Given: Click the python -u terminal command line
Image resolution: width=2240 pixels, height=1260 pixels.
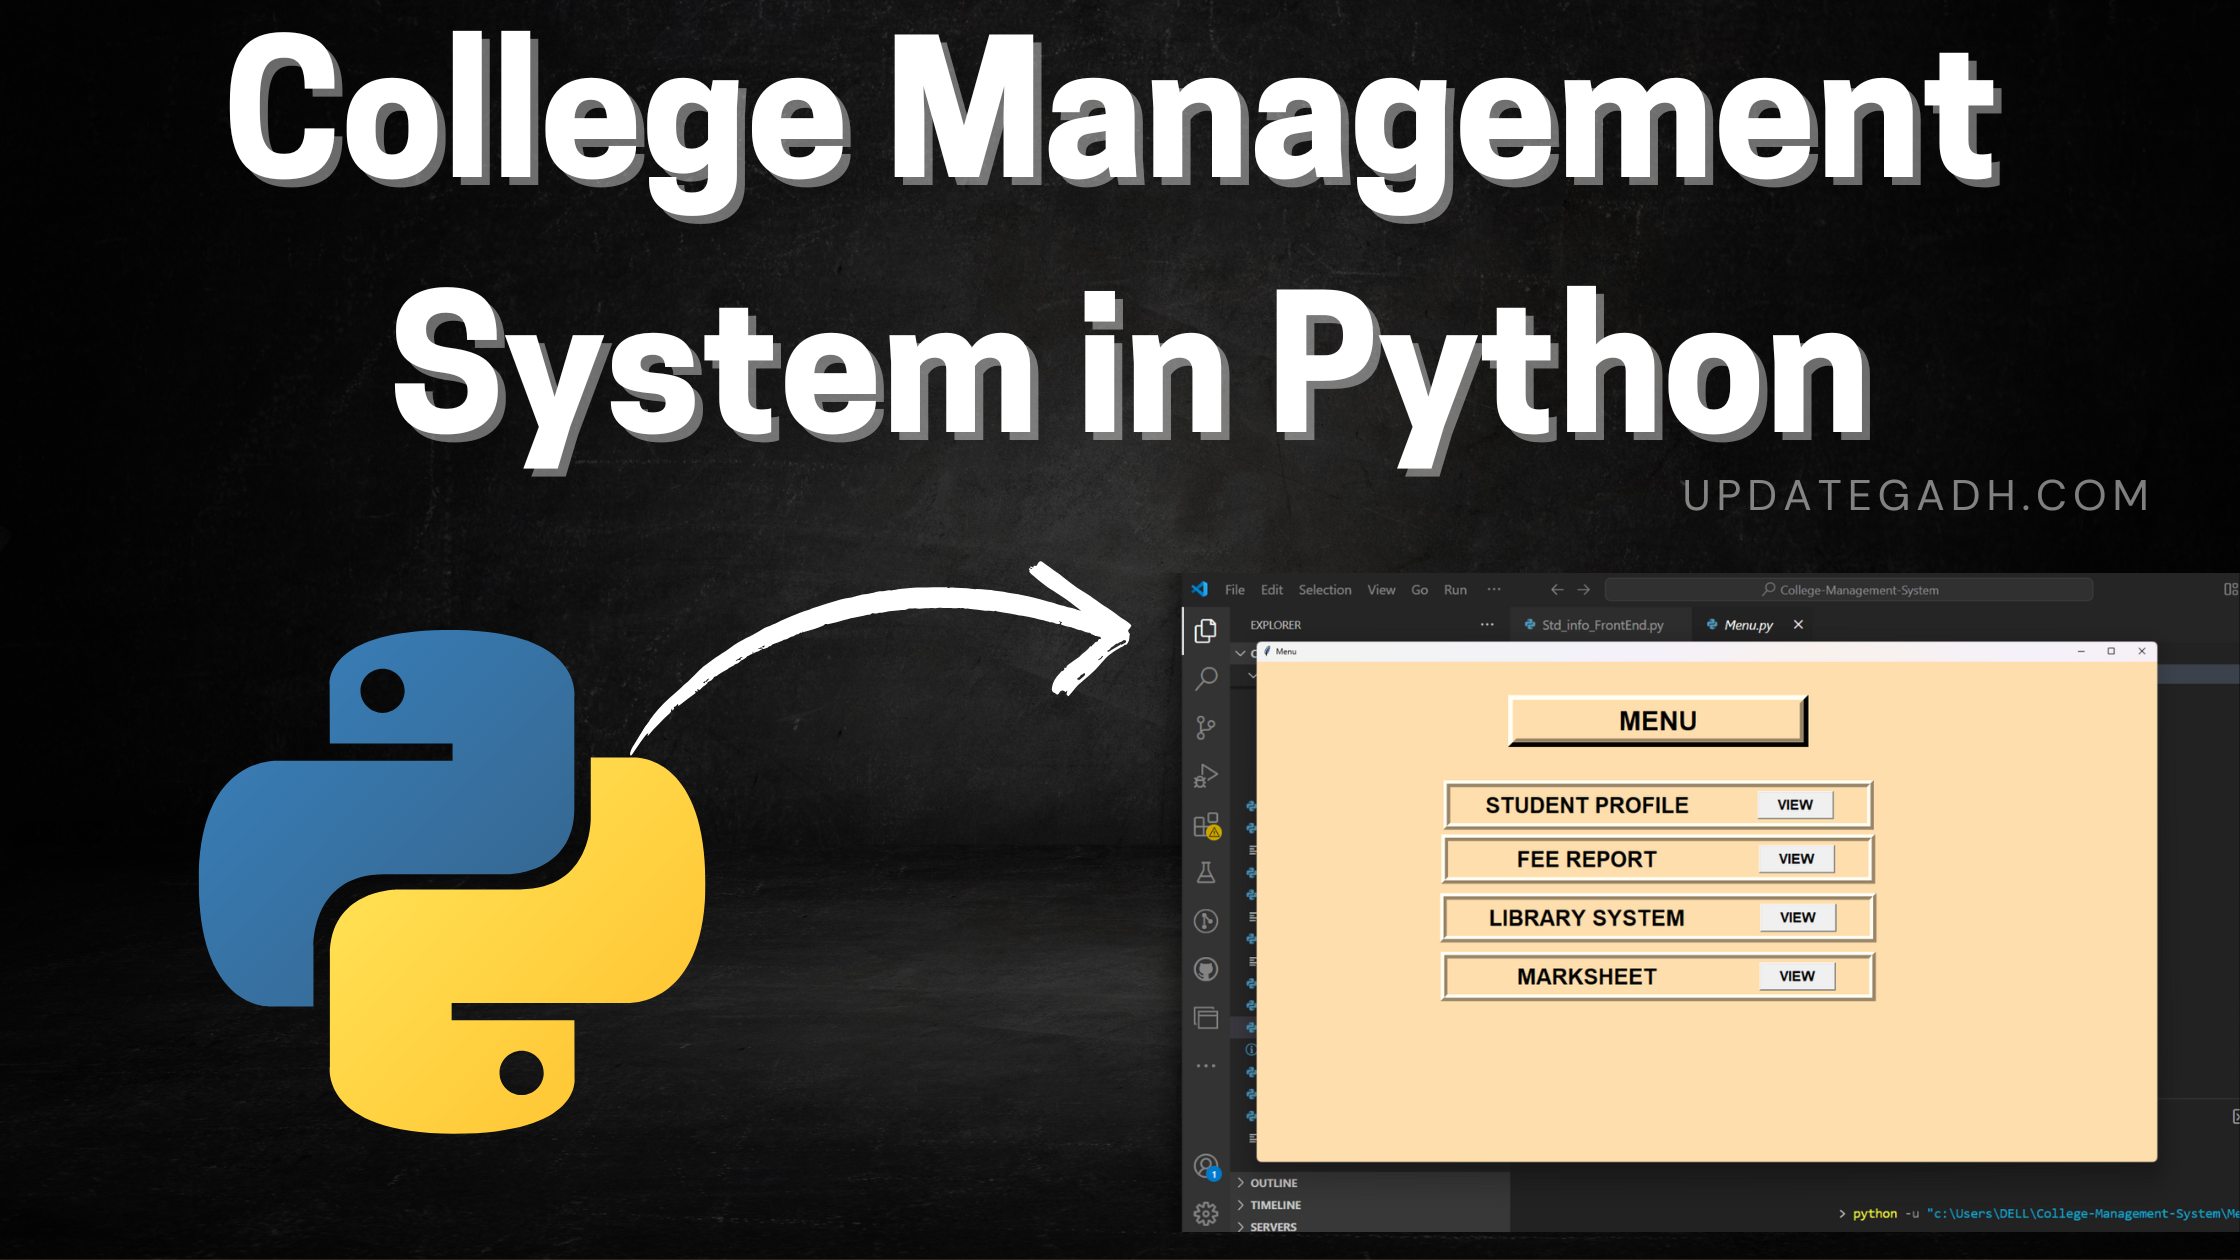Looking at the screenshot, I should (x=2038, y=1214).
